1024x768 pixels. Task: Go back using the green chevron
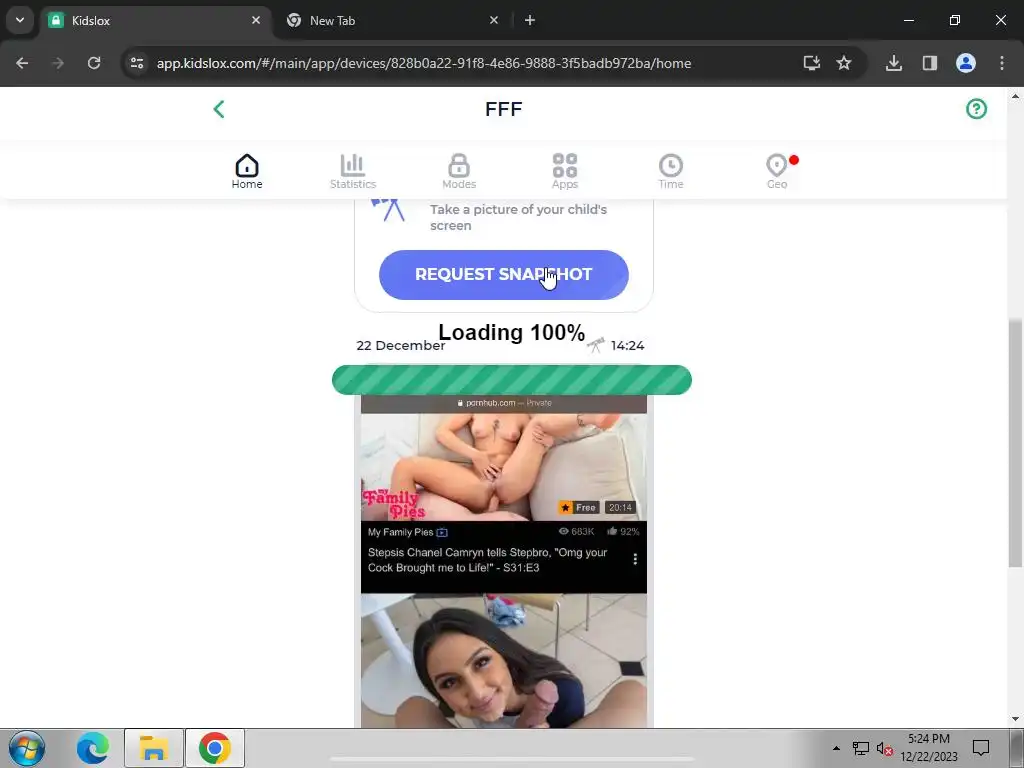pos(219,109)
